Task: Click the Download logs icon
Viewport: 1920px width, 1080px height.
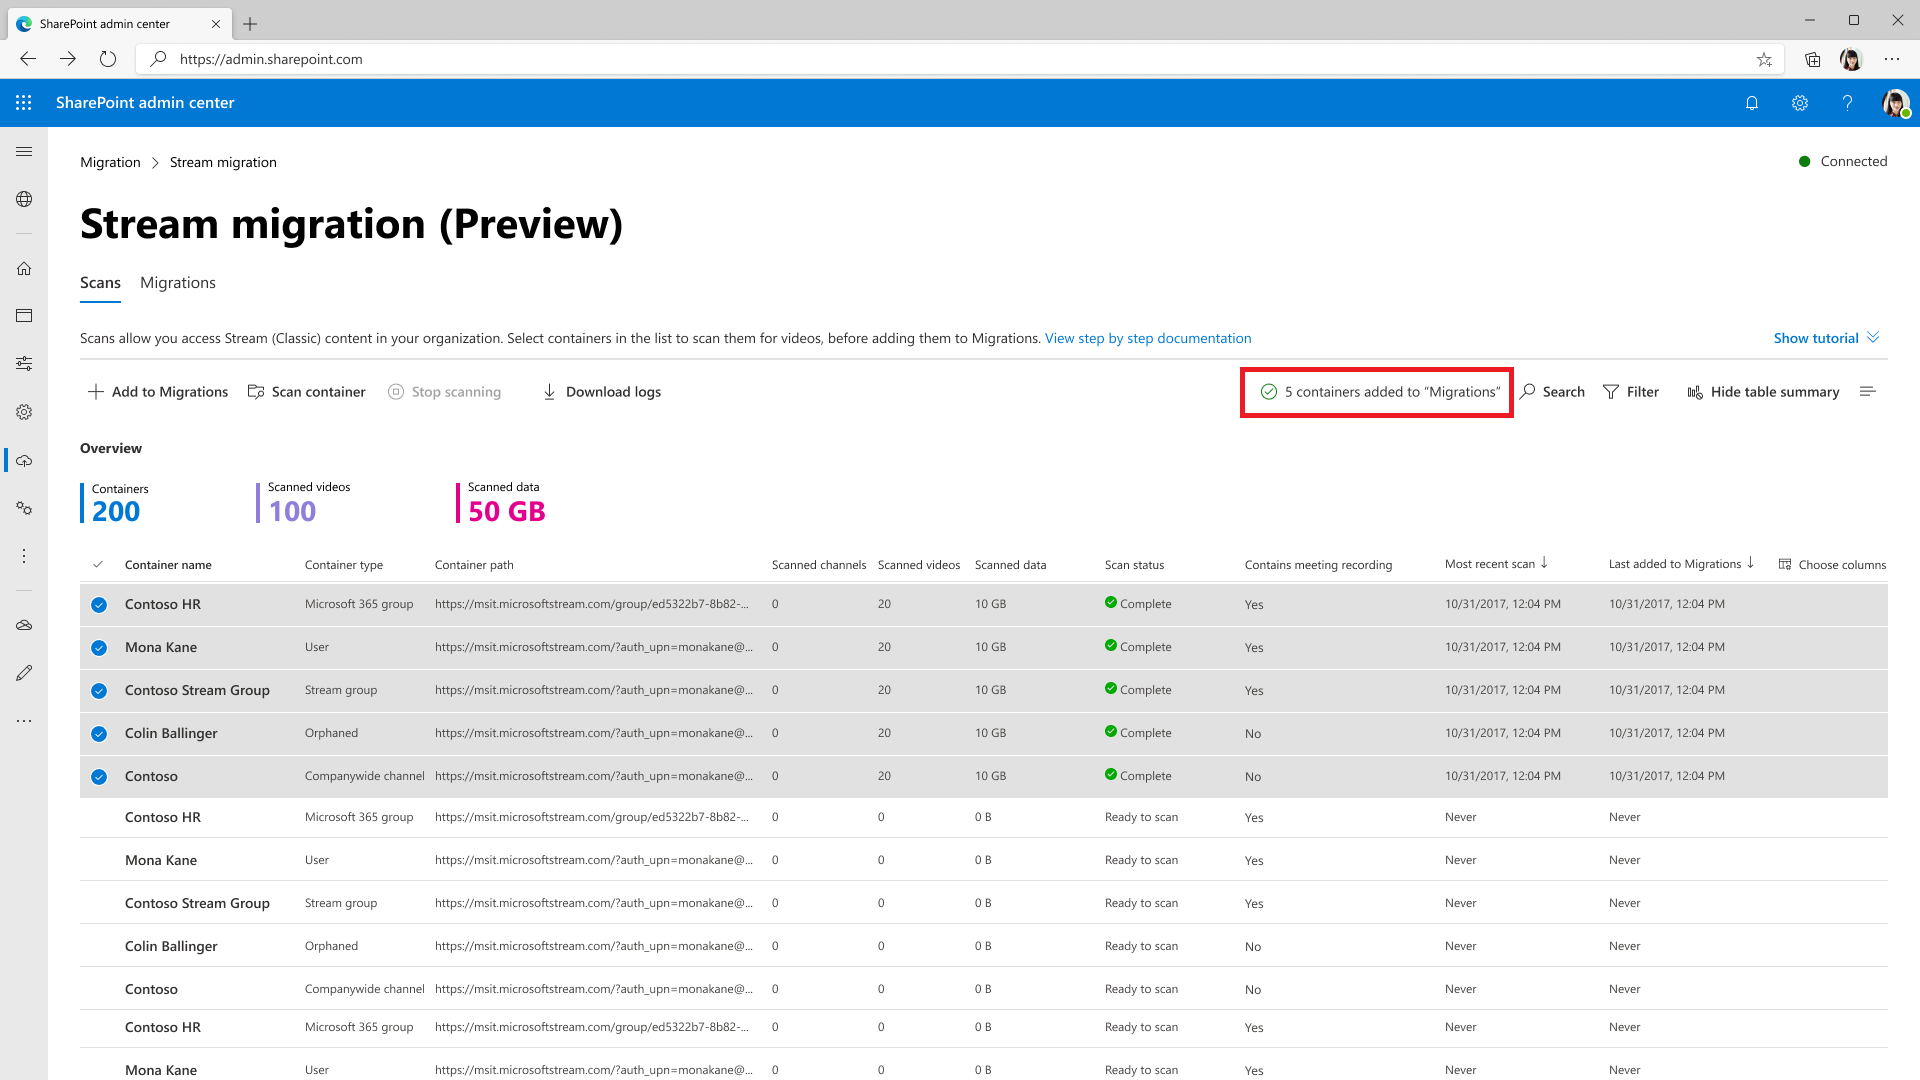Action: click(549, 392)
